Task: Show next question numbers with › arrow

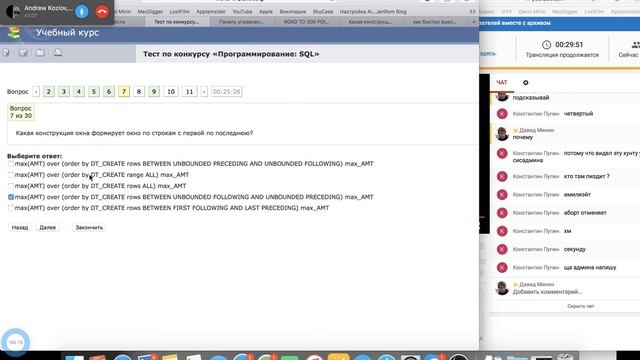Action: [204, 92]
